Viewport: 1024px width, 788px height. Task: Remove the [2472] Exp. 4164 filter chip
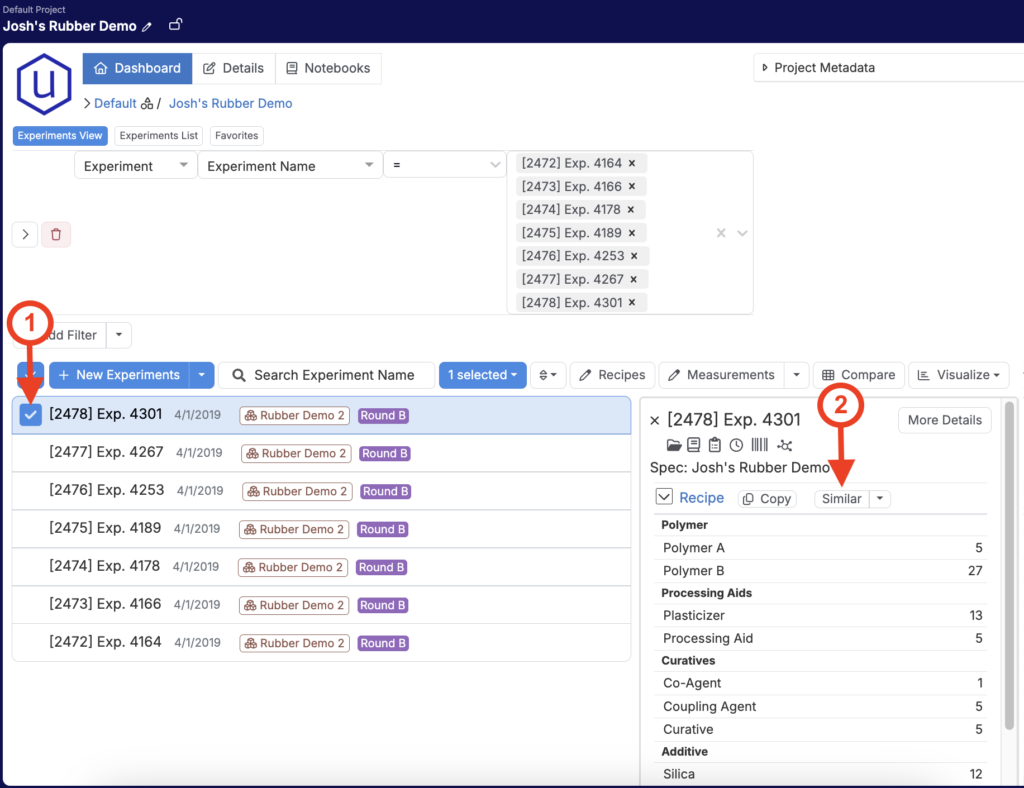(x=632, y=163)
